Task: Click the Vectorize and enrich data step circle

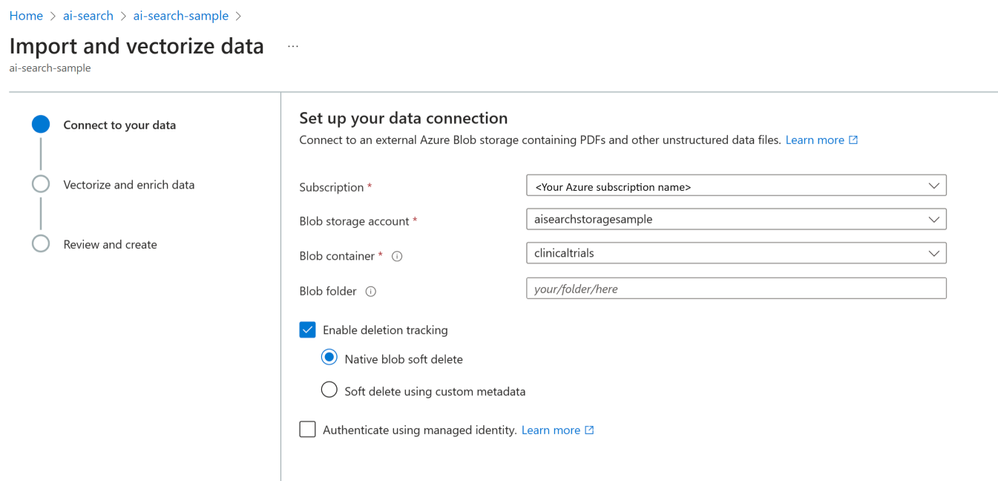Action: point(41,184)
